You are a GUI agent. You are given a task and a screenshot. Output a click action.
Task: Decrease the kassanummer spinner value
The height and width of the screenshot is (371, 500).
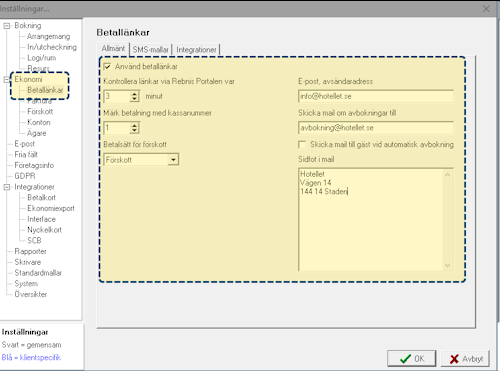pyautogui.click(x=134, y=131)
